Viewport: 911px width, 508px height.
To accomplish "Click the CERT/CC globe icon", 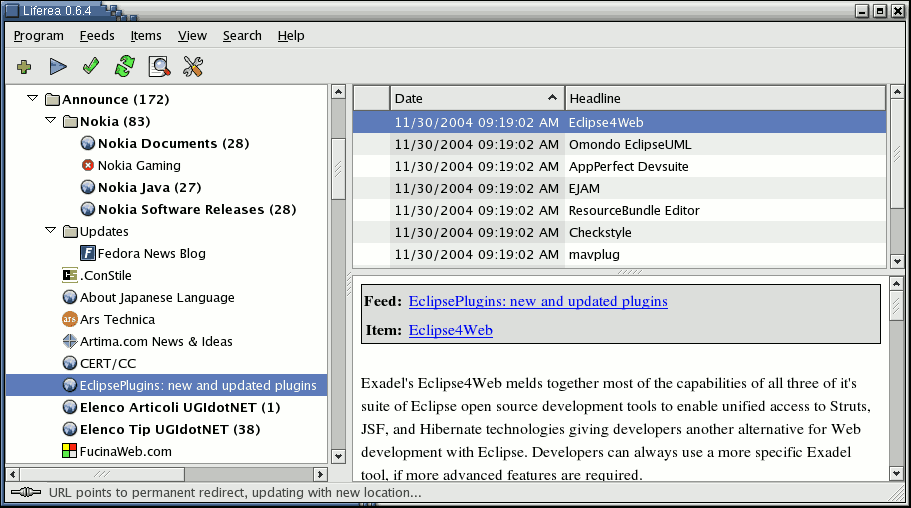I will [70, 363].
